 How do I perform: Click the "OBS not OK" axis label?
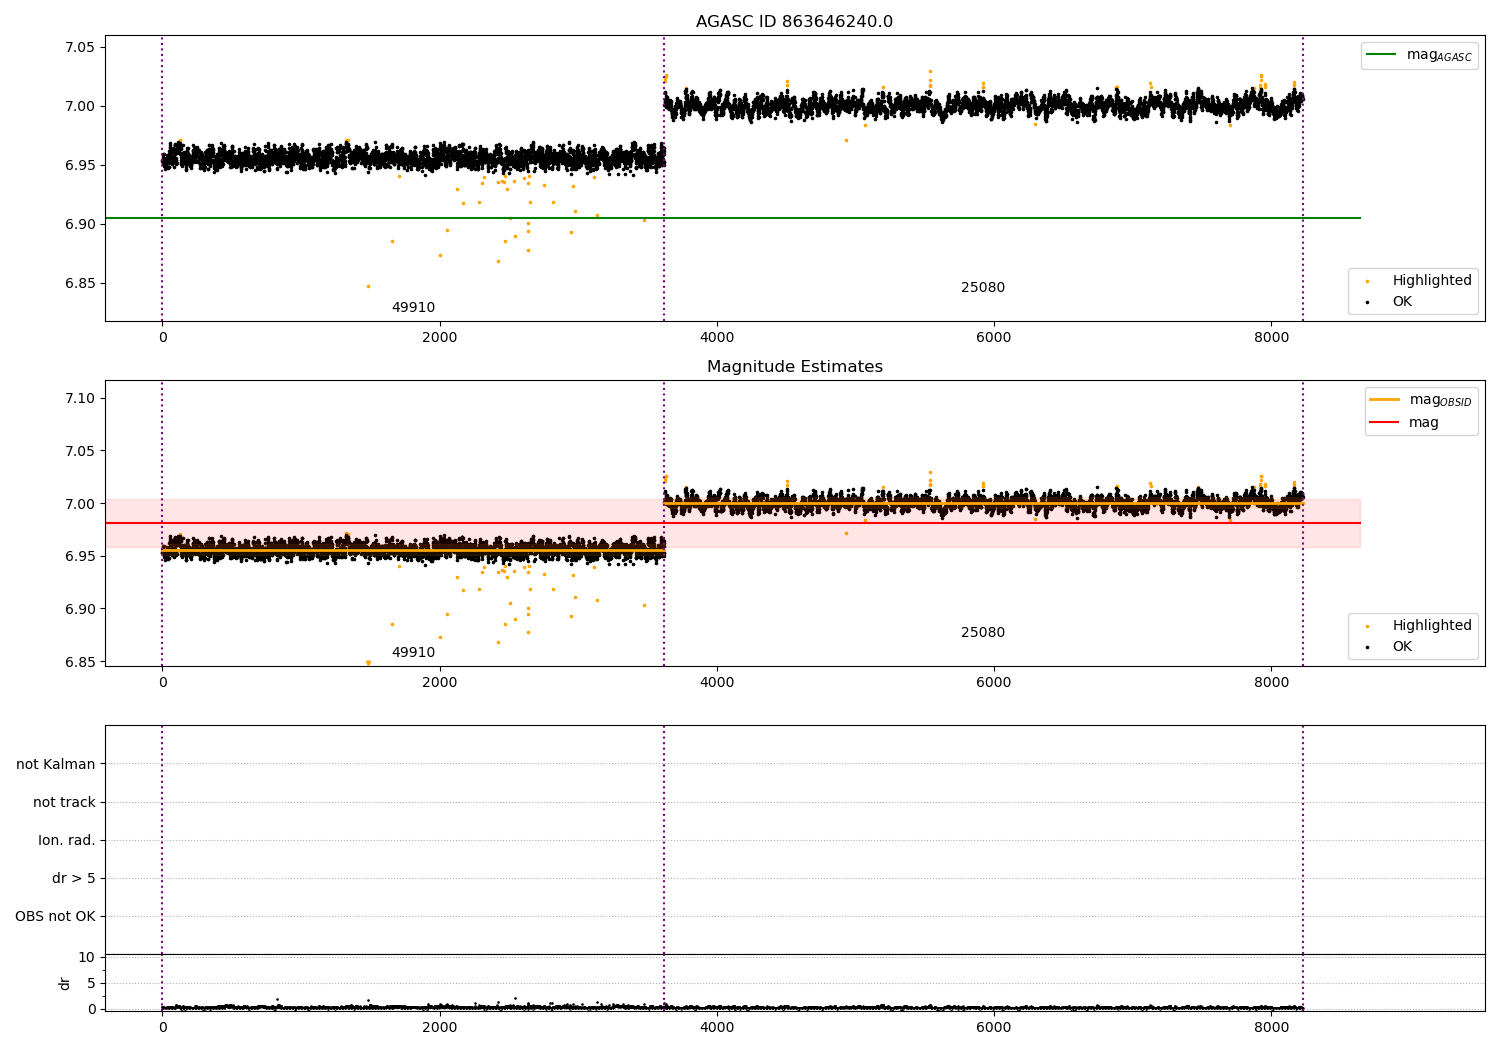[x=55, y=916]
